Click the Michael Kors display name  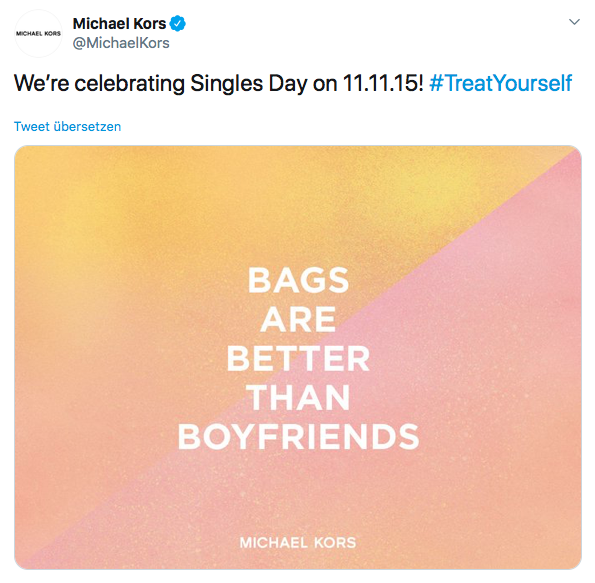coord(120,24)
